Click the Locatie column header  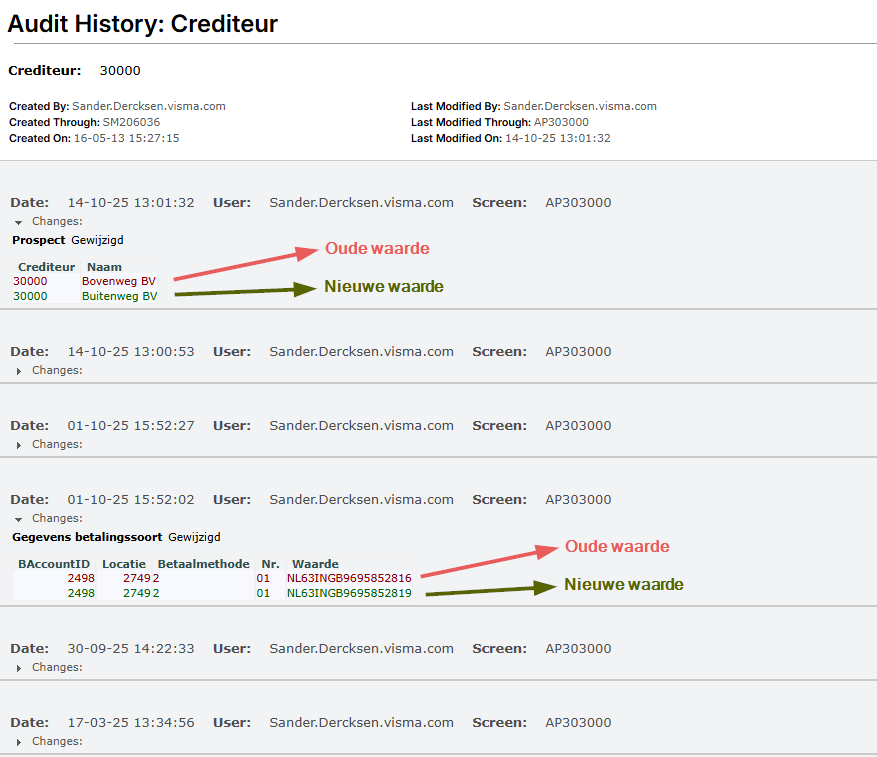point(124,564)
